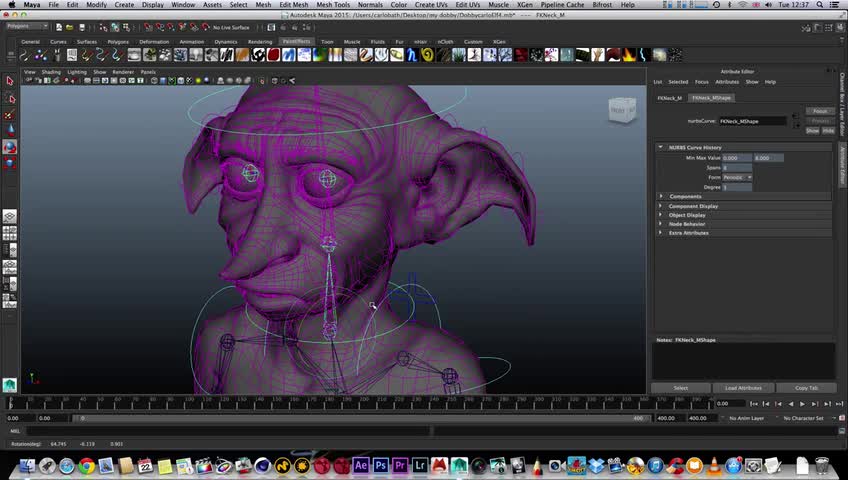
Task: Toggle Channel Box display in status line
Action: (x=839, y=28)
